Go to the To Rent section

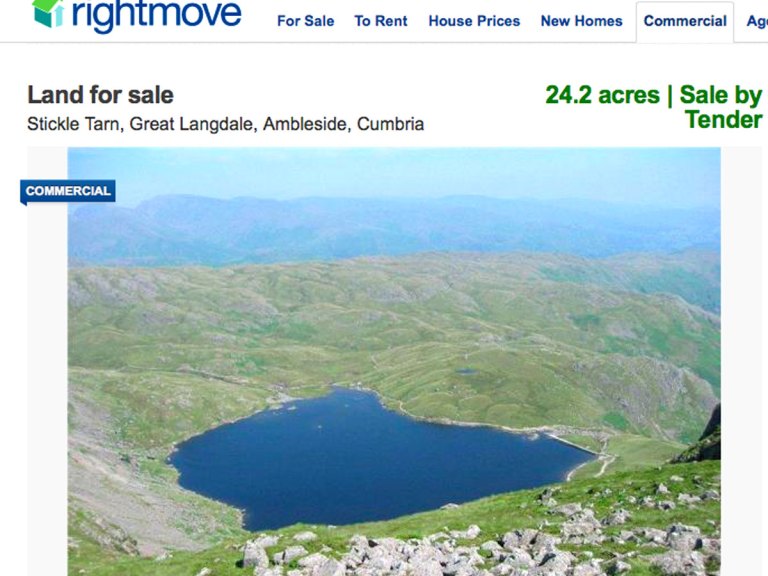tap(381, 21)
